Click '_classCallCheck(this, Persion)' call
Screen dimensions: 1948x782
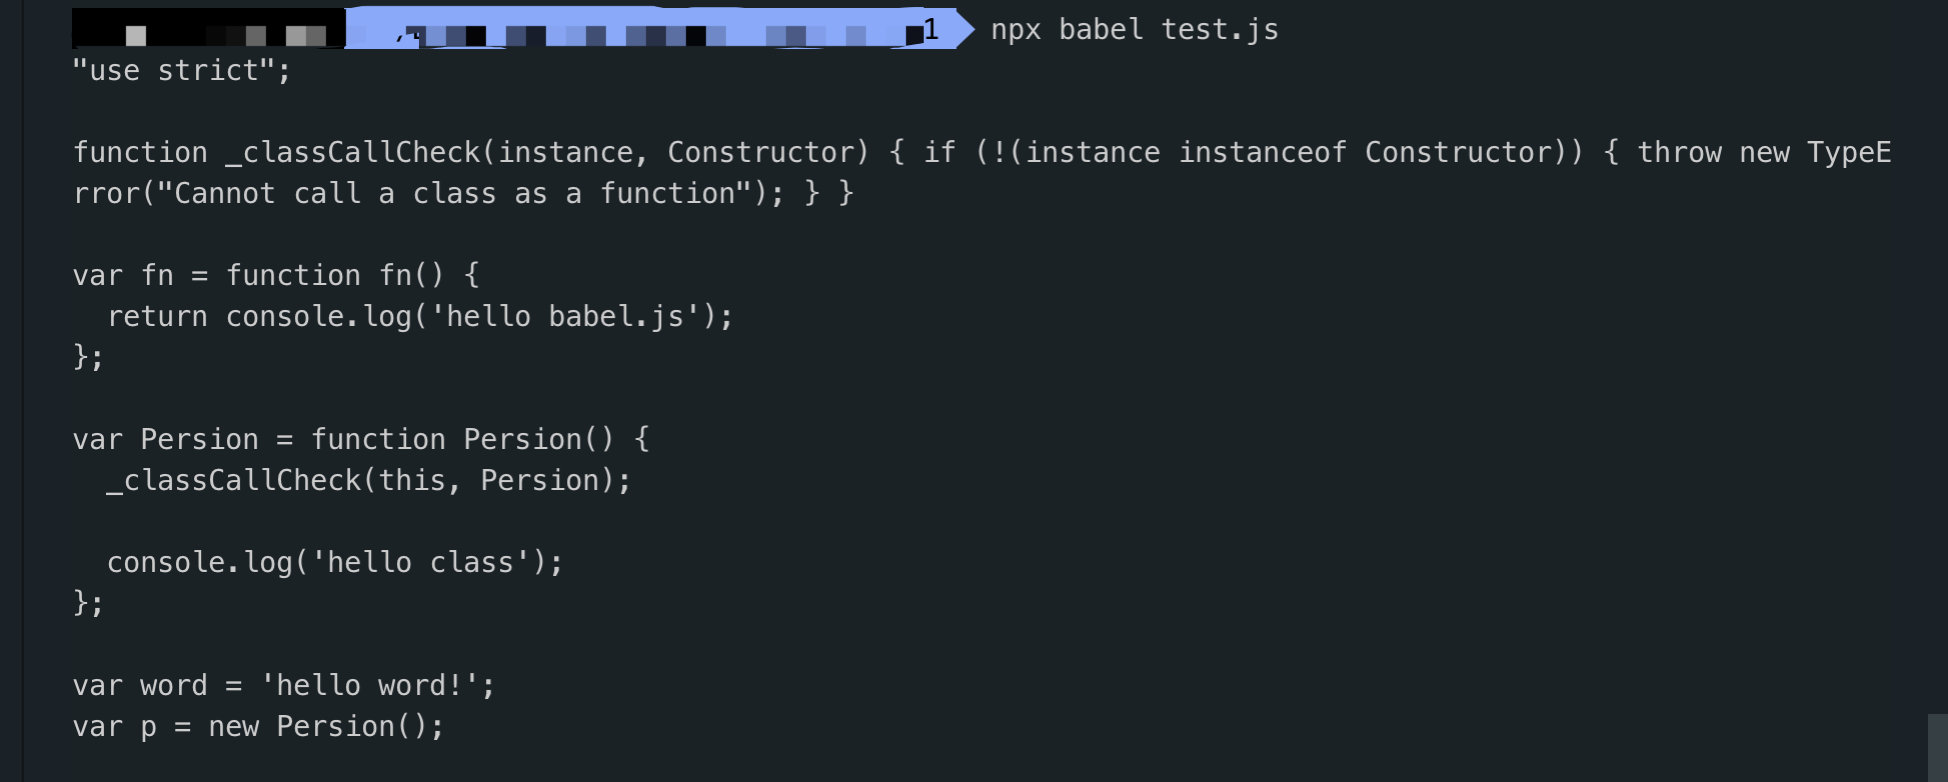pos(368,481)
